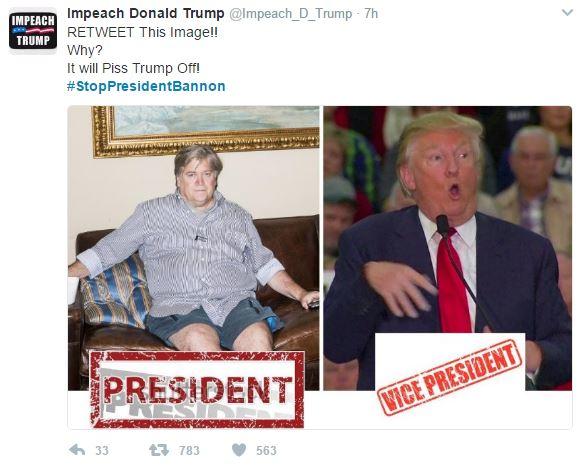Open right photo of man at microphone

pos(448,248)
